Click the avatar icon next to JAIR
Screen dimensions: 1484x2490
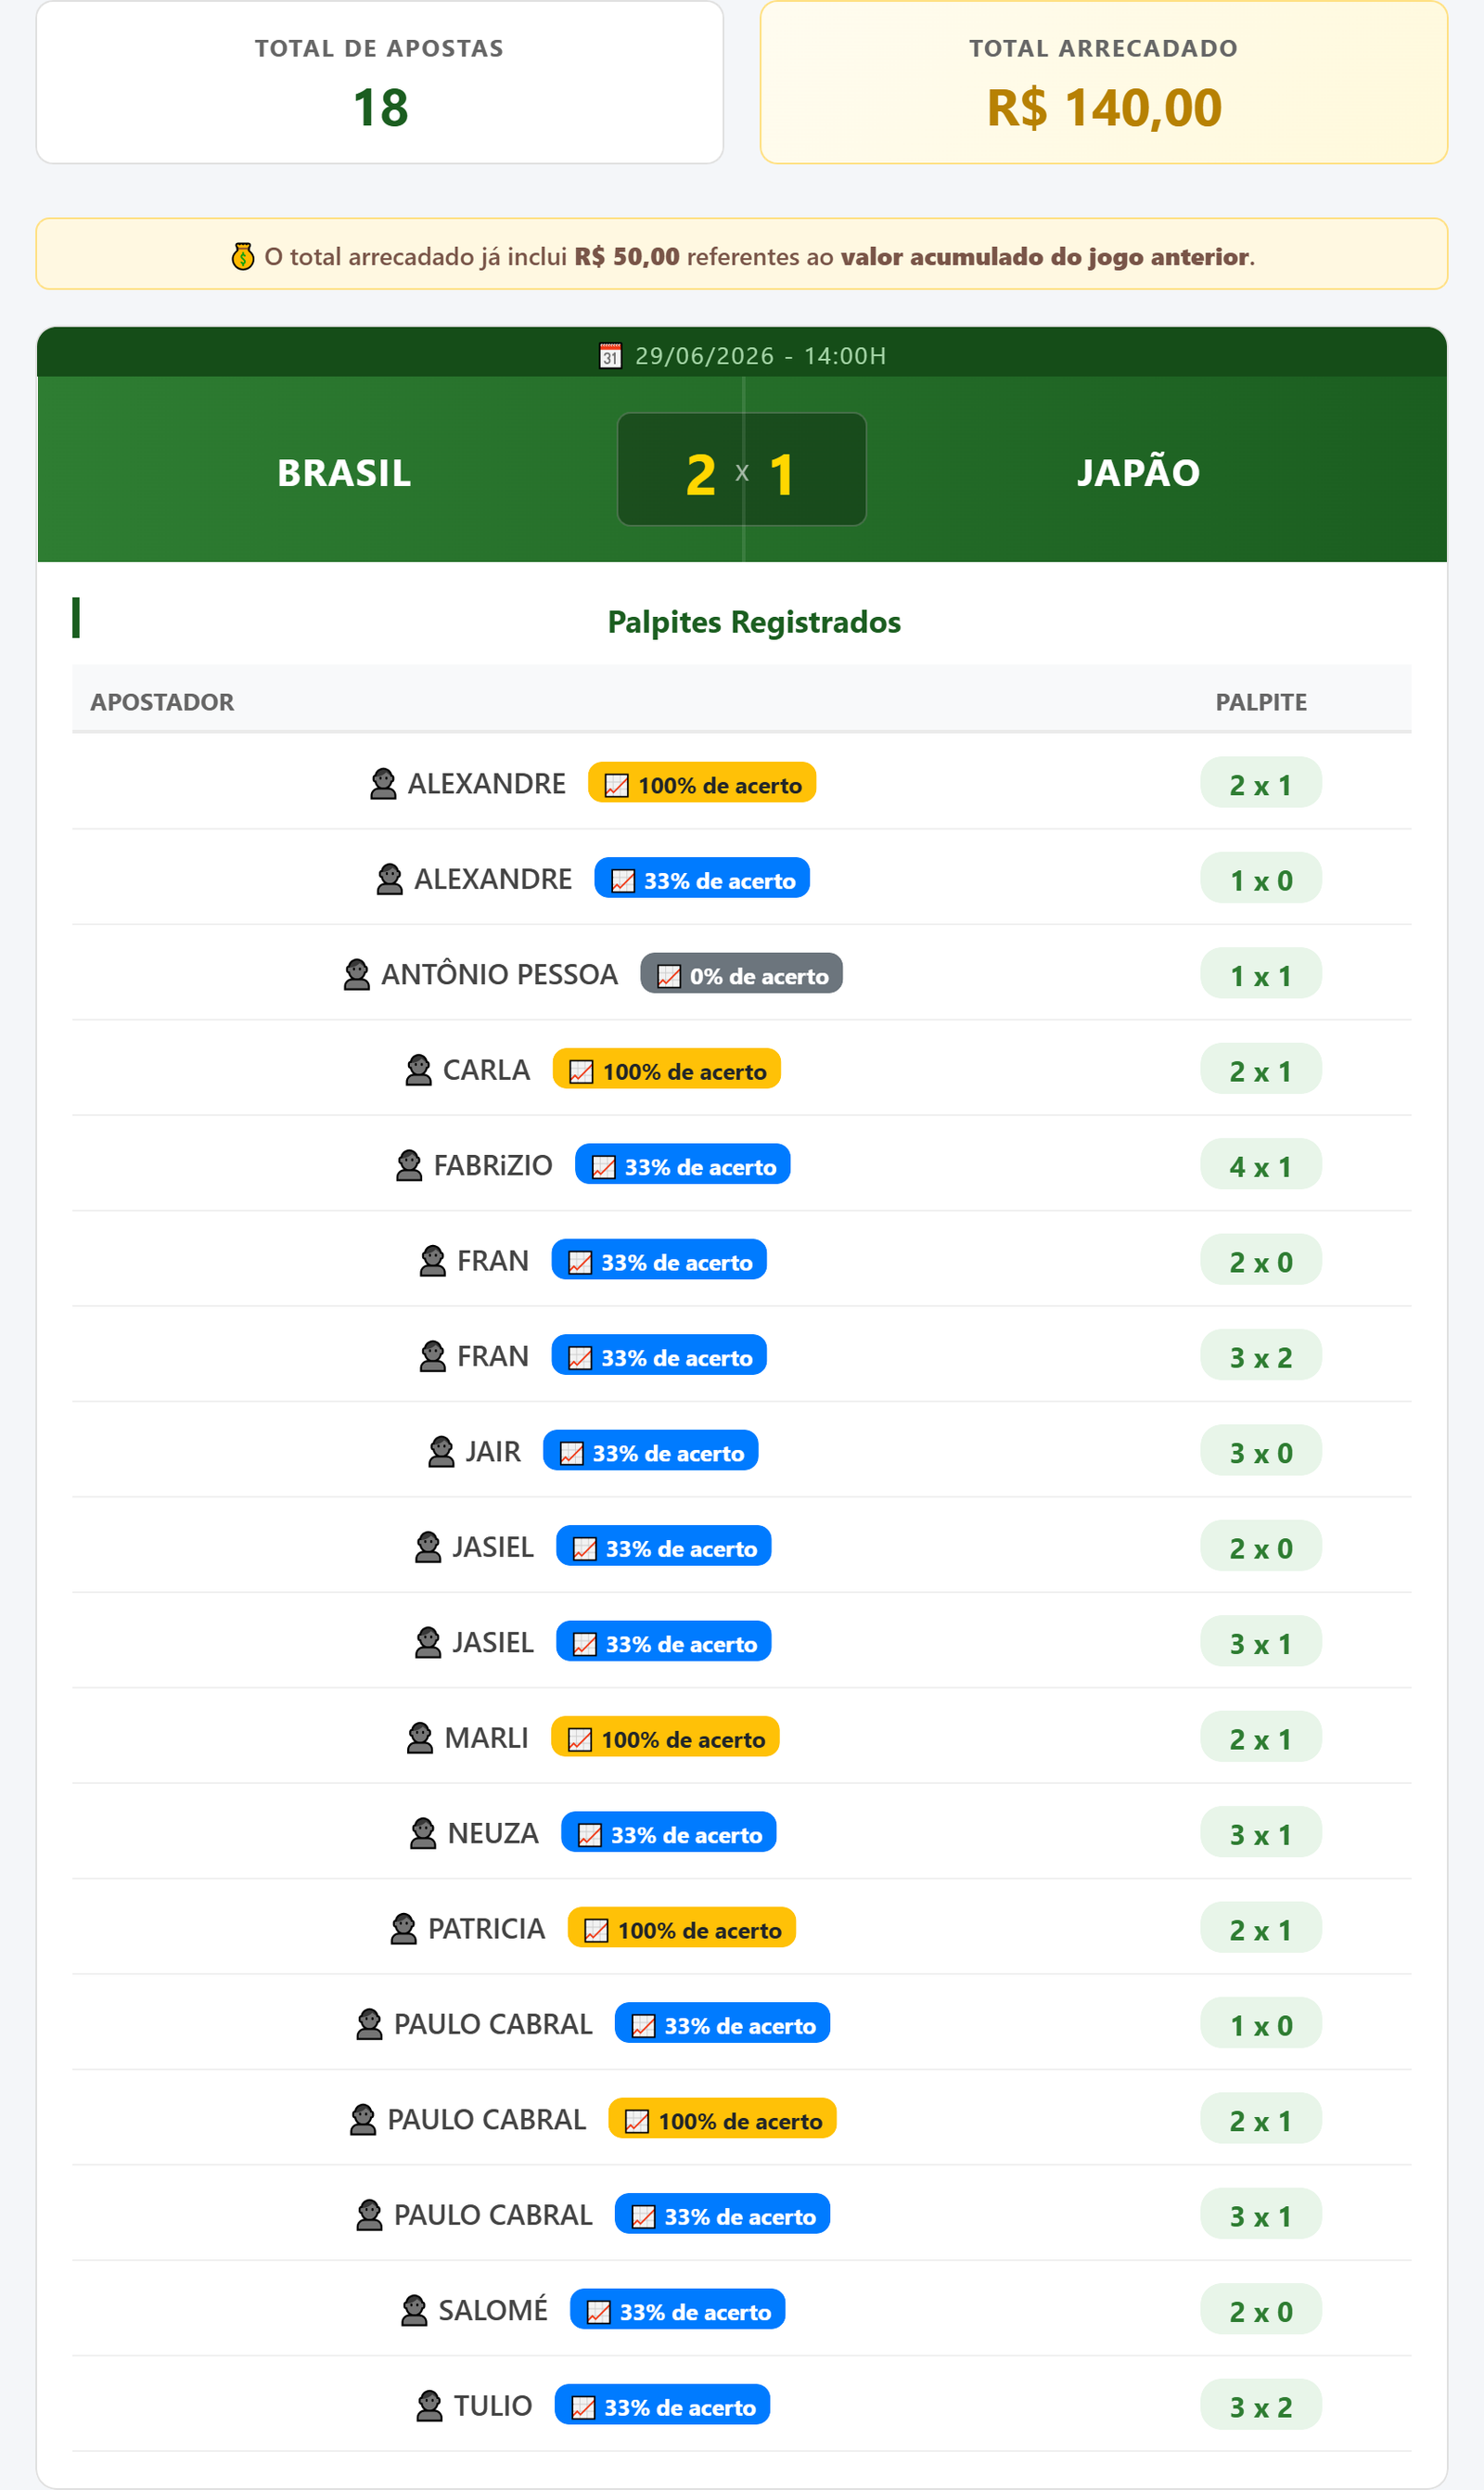click(x=441, y=1452)
